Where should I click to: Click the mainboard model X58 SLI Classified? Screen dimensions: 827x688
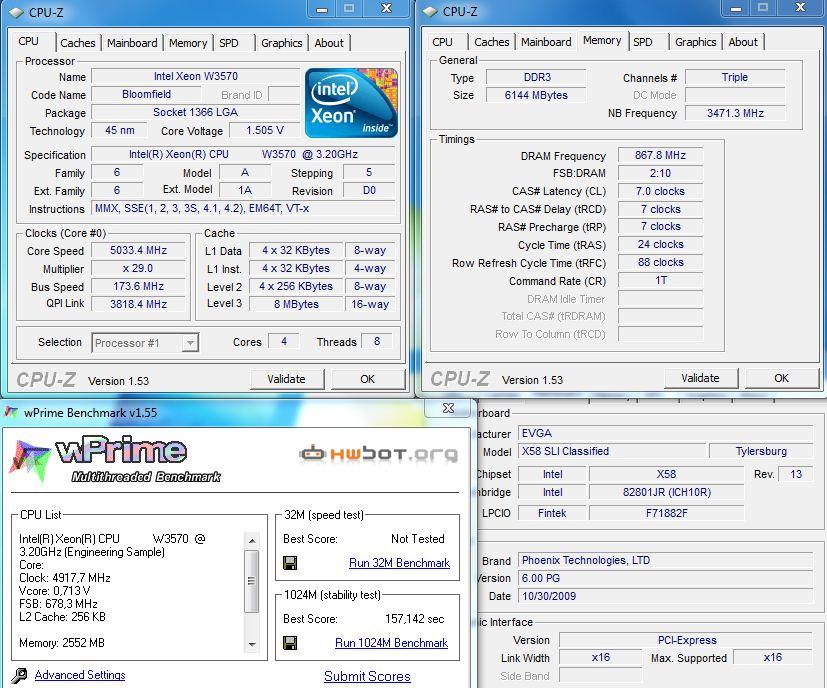coord(612,452)
